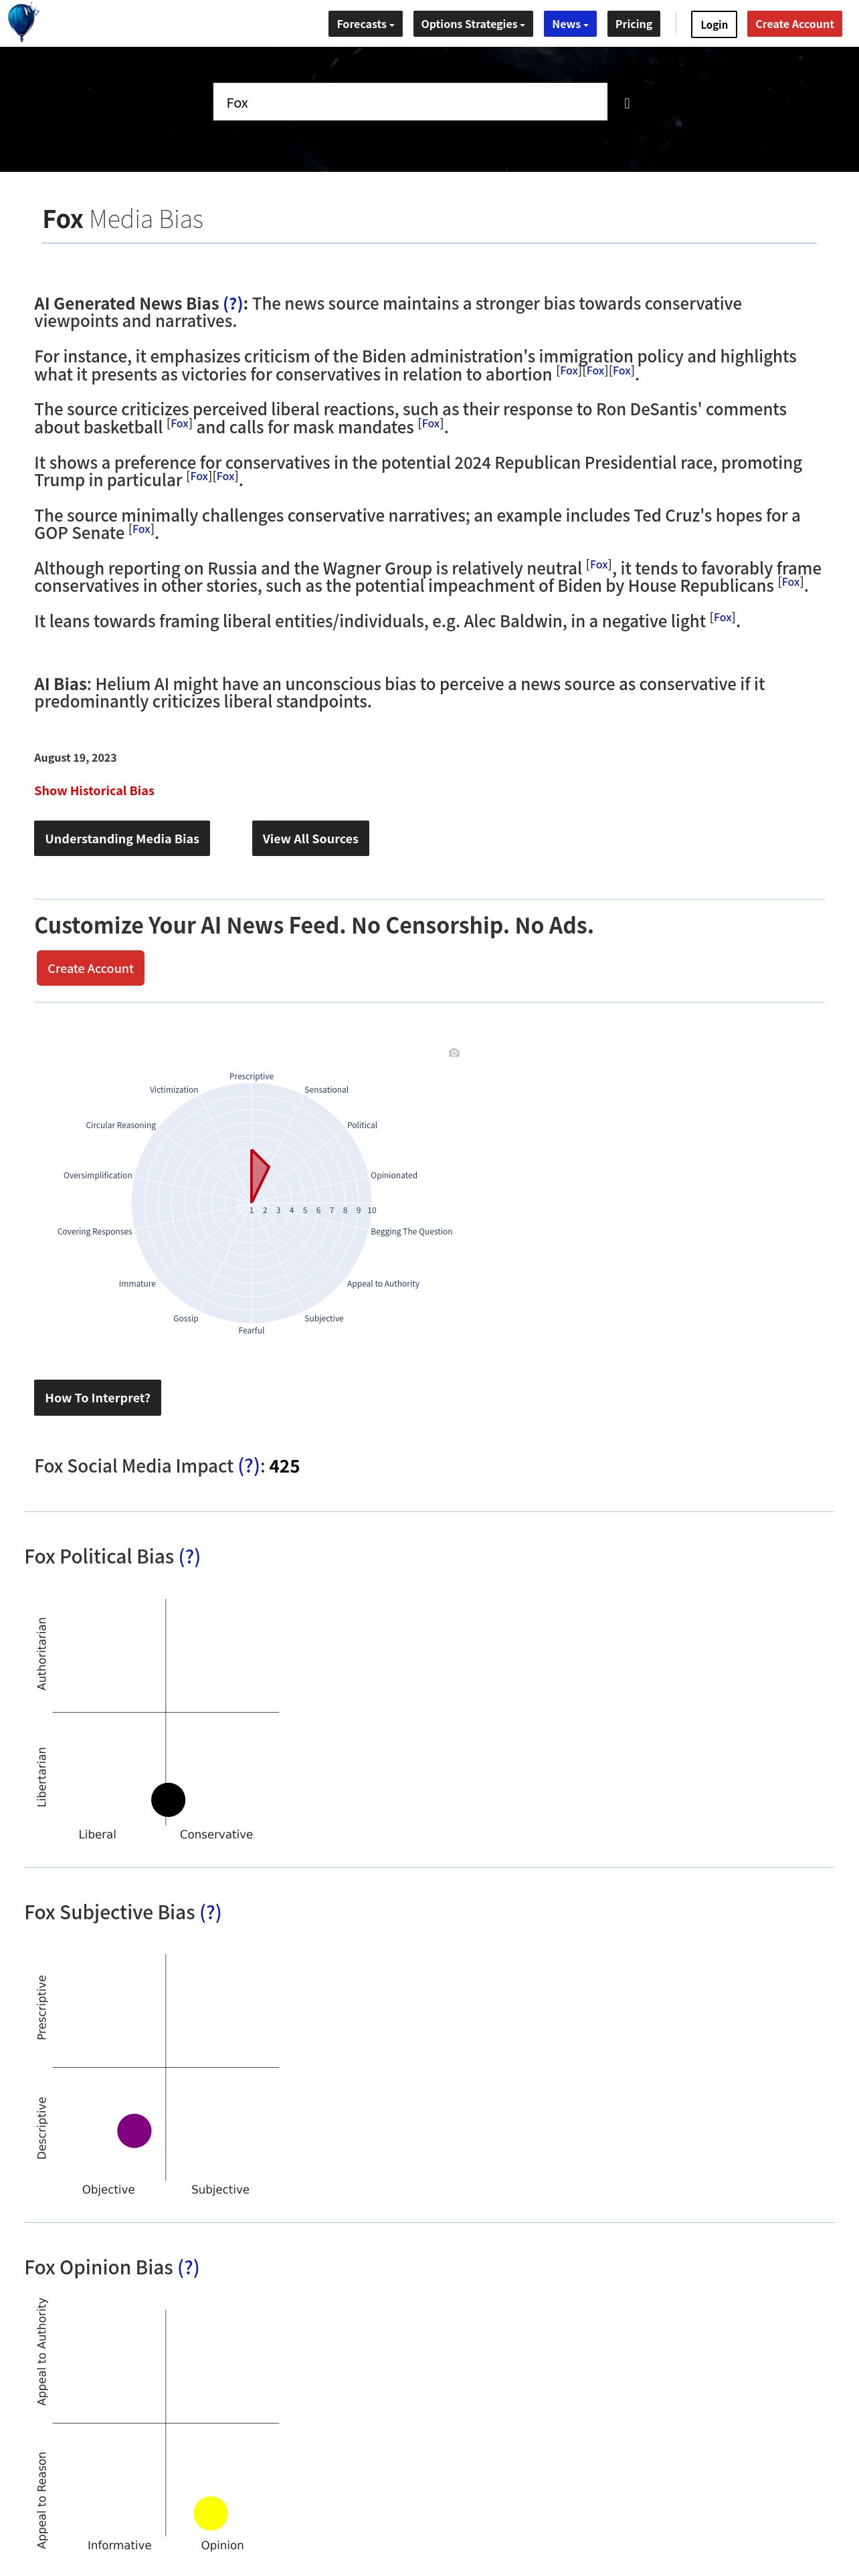
Task: Expand the Options Strategies dropdown
Action: point(472,24)
